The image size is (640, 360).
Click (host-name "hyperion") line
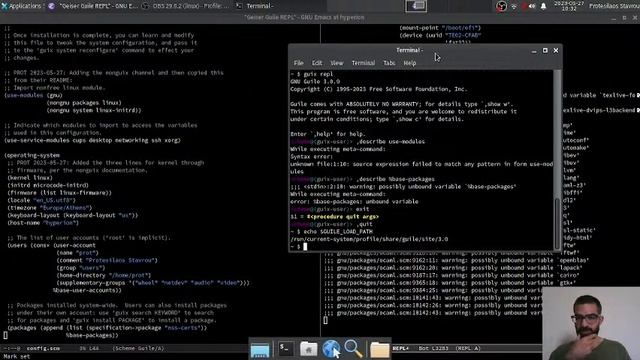pyautogui.click(x=43, y=222)
